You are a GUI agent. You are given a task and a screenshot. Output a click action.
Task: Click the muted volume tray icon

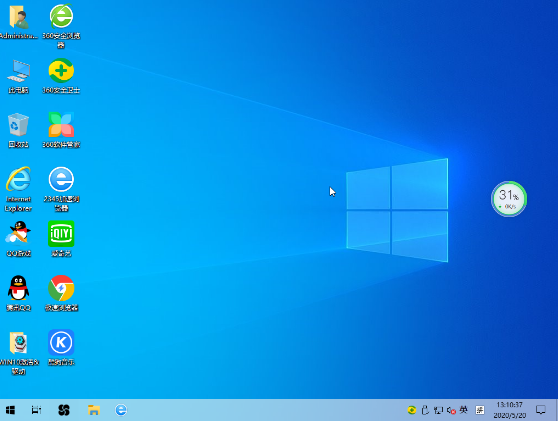coord(451,410)
